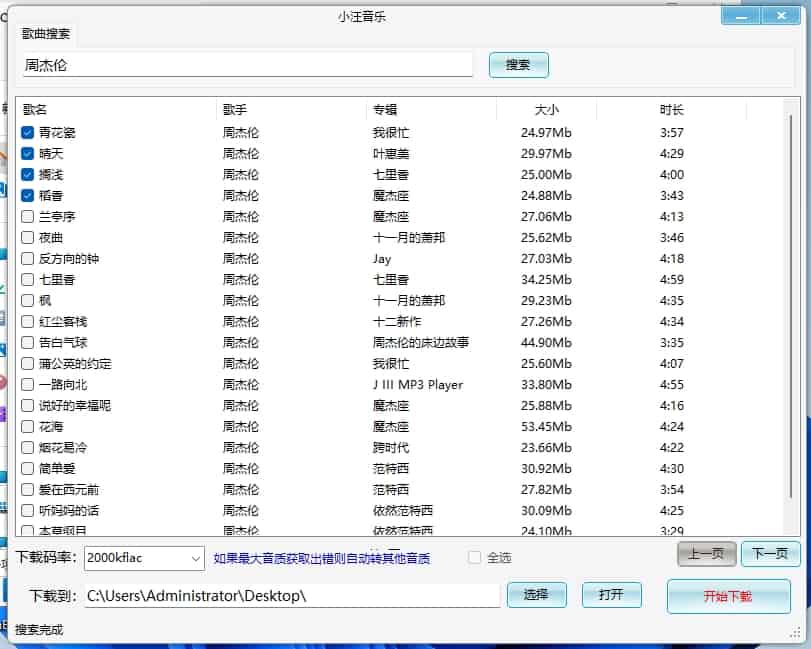Check the 夜曲 song checkbox
This screenshot has height=649, width=811.
click(27, 238)
